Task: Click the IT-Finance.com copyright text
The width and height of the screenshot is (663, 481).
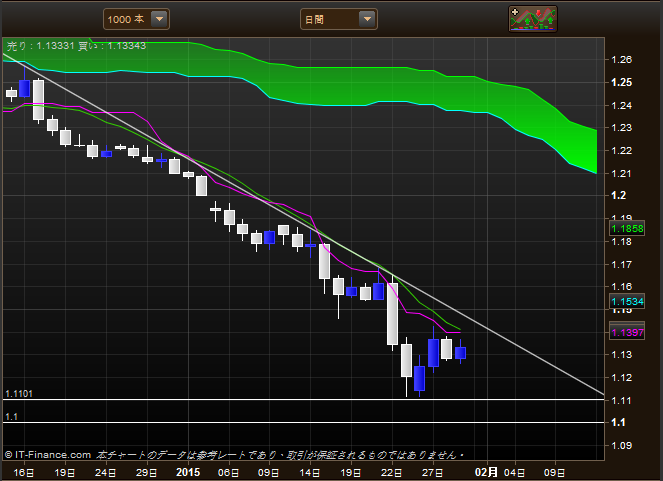Action: coord(48,455)
